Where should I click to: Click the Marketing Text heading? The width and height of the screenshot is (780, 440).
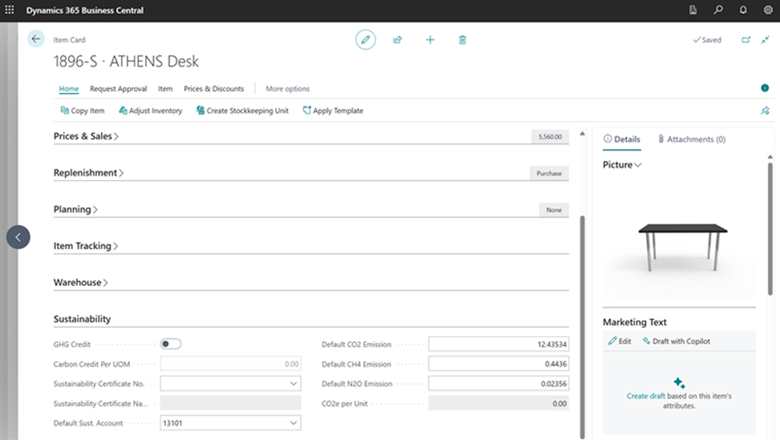635,322
